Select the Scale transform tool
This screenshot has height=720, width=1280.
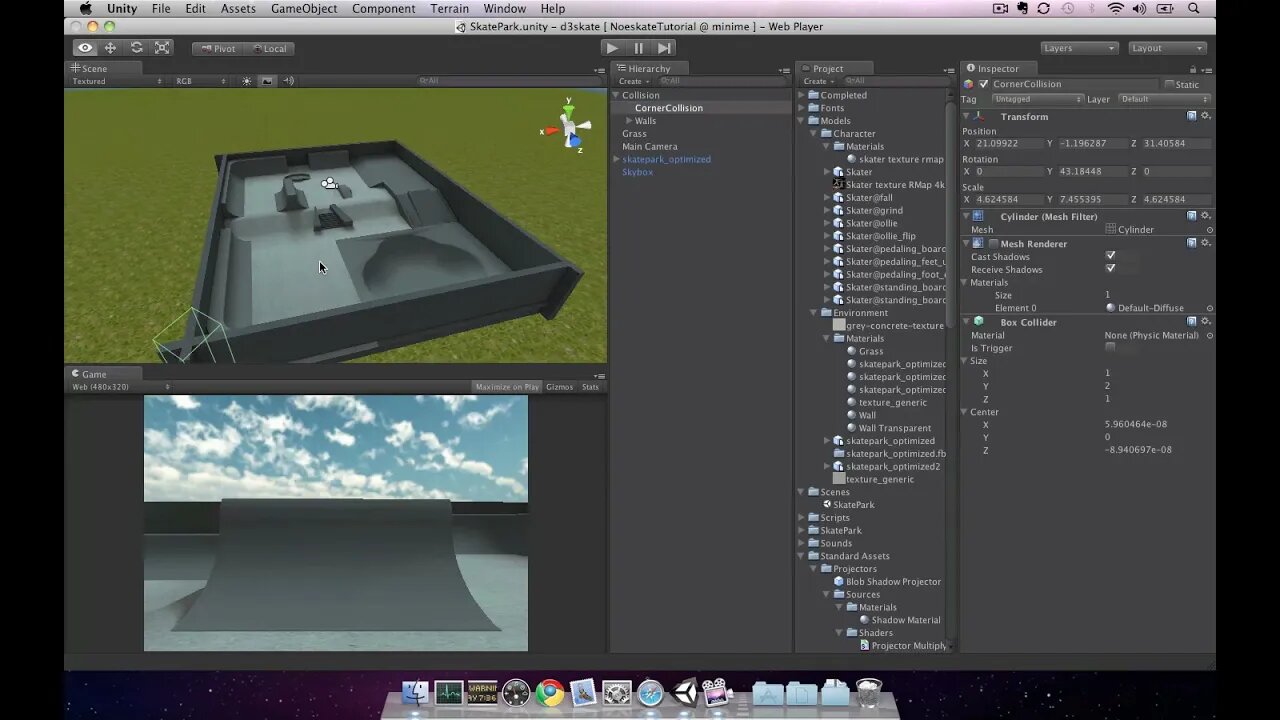[x=162, y=48]
